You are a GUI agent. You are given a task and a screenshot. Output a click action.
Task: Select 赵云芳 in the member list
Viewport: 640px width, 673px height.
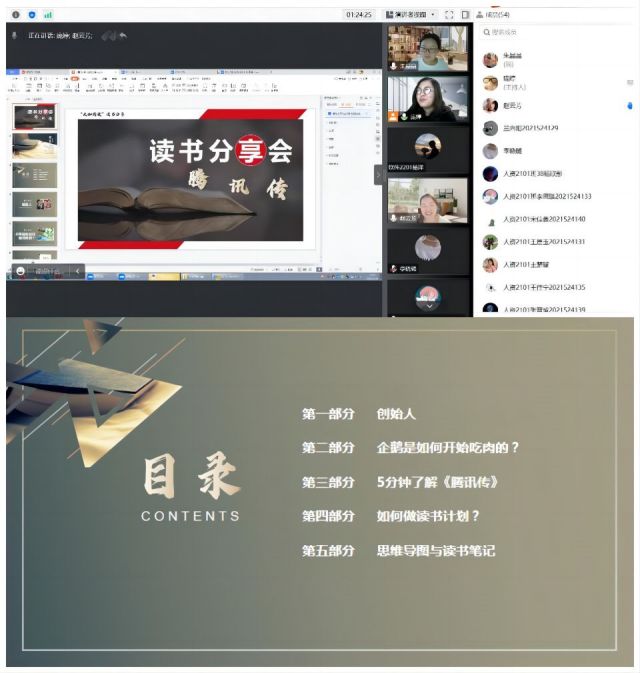(556, 105)
